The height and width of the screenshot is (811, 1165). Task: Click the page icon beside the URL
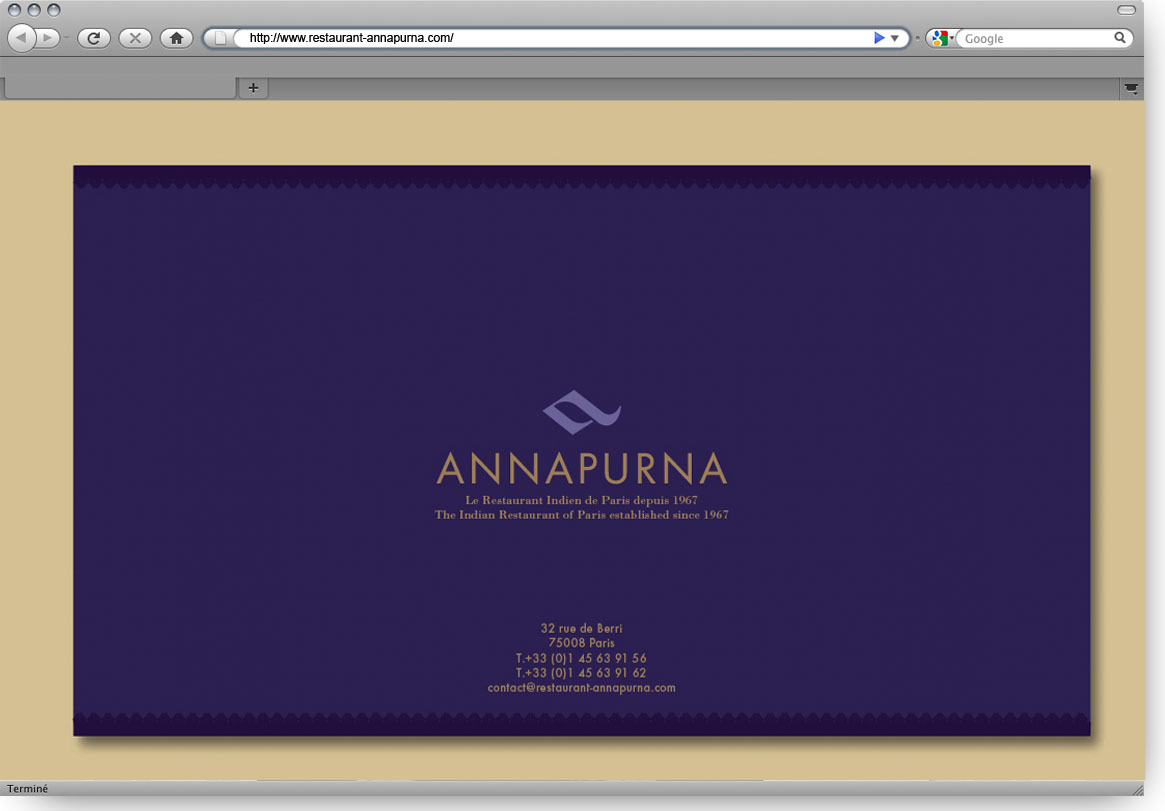[220, 38]
